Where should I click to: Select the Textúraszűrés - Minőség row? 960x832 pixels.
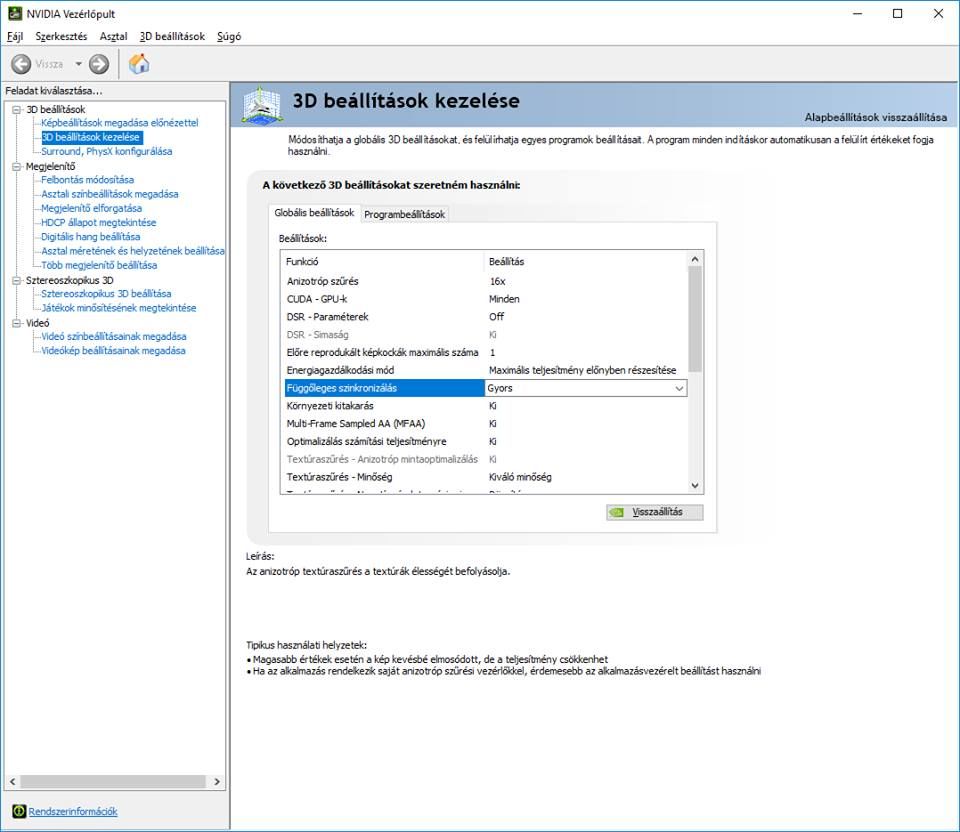coord(486,477)
